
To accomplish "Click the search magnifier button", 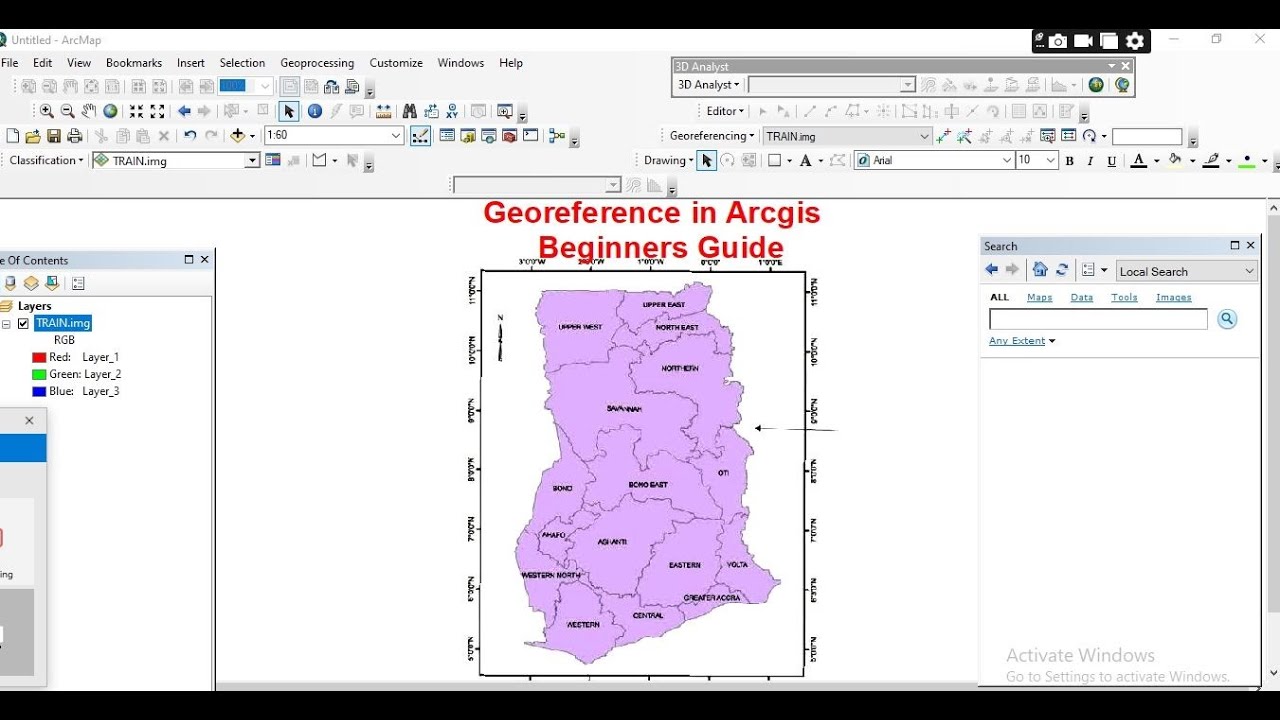I will pyautogui.click(x=1227, y=319).
